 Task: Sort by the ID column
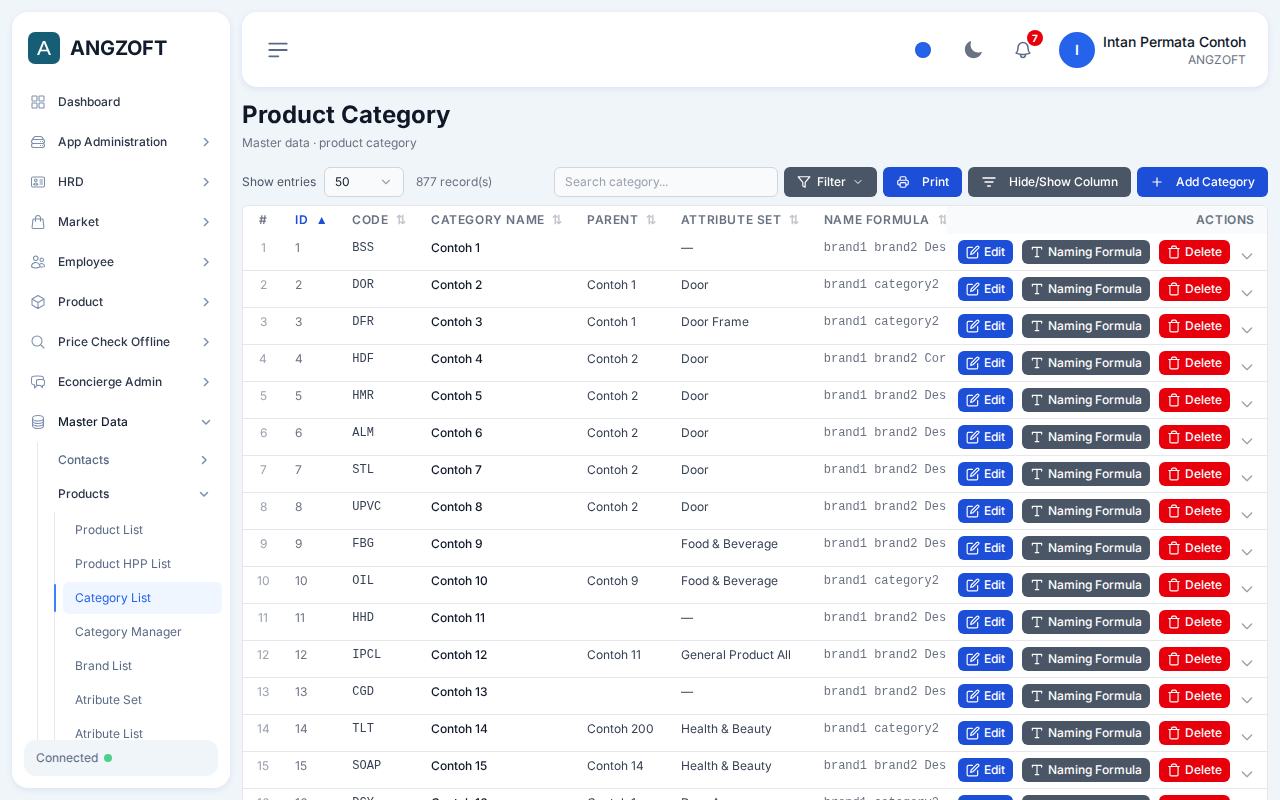pyautogui.click(x=311, y=220)
